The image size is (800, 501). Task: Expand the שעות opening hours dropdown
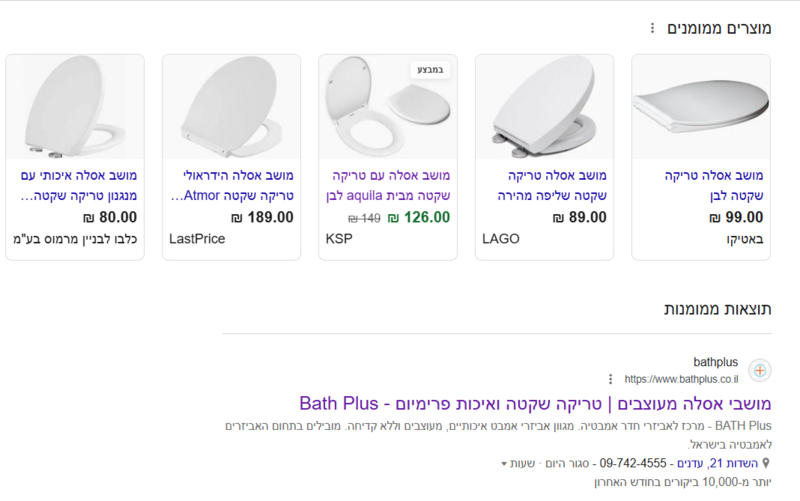pyautogui.click(x=518, y=463)
